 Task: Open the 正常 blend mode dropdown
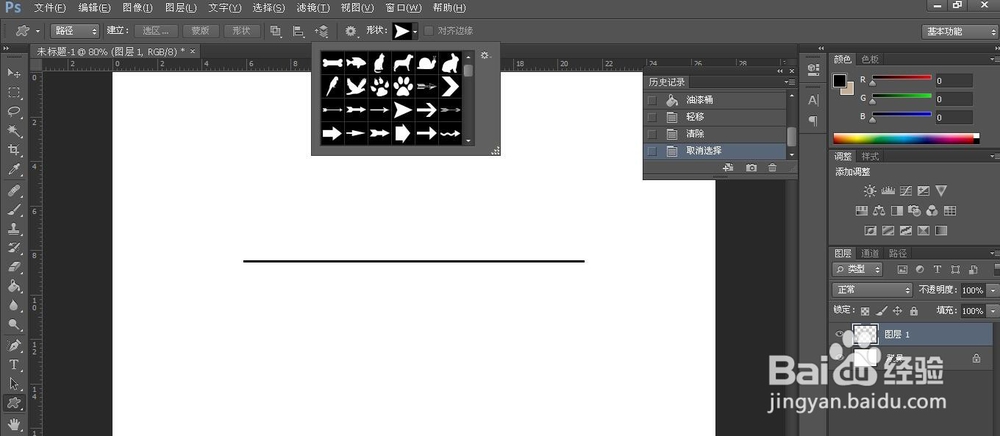pyautogui.click(x=872, y=290)
